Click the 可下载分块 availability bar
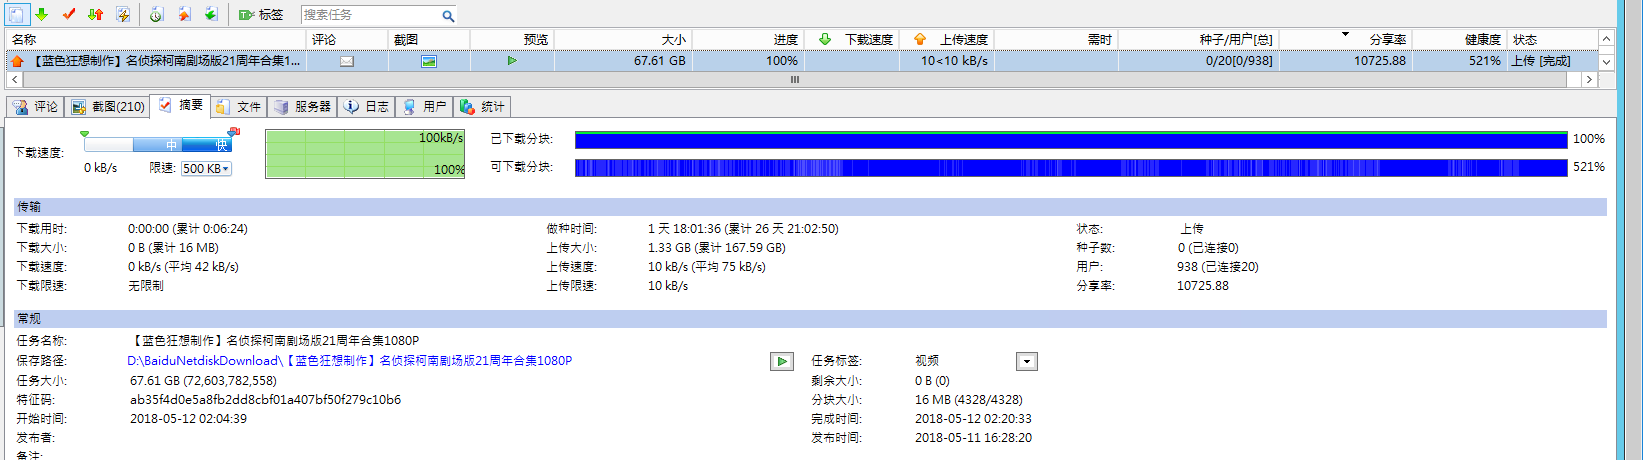 pos(1071,167)
